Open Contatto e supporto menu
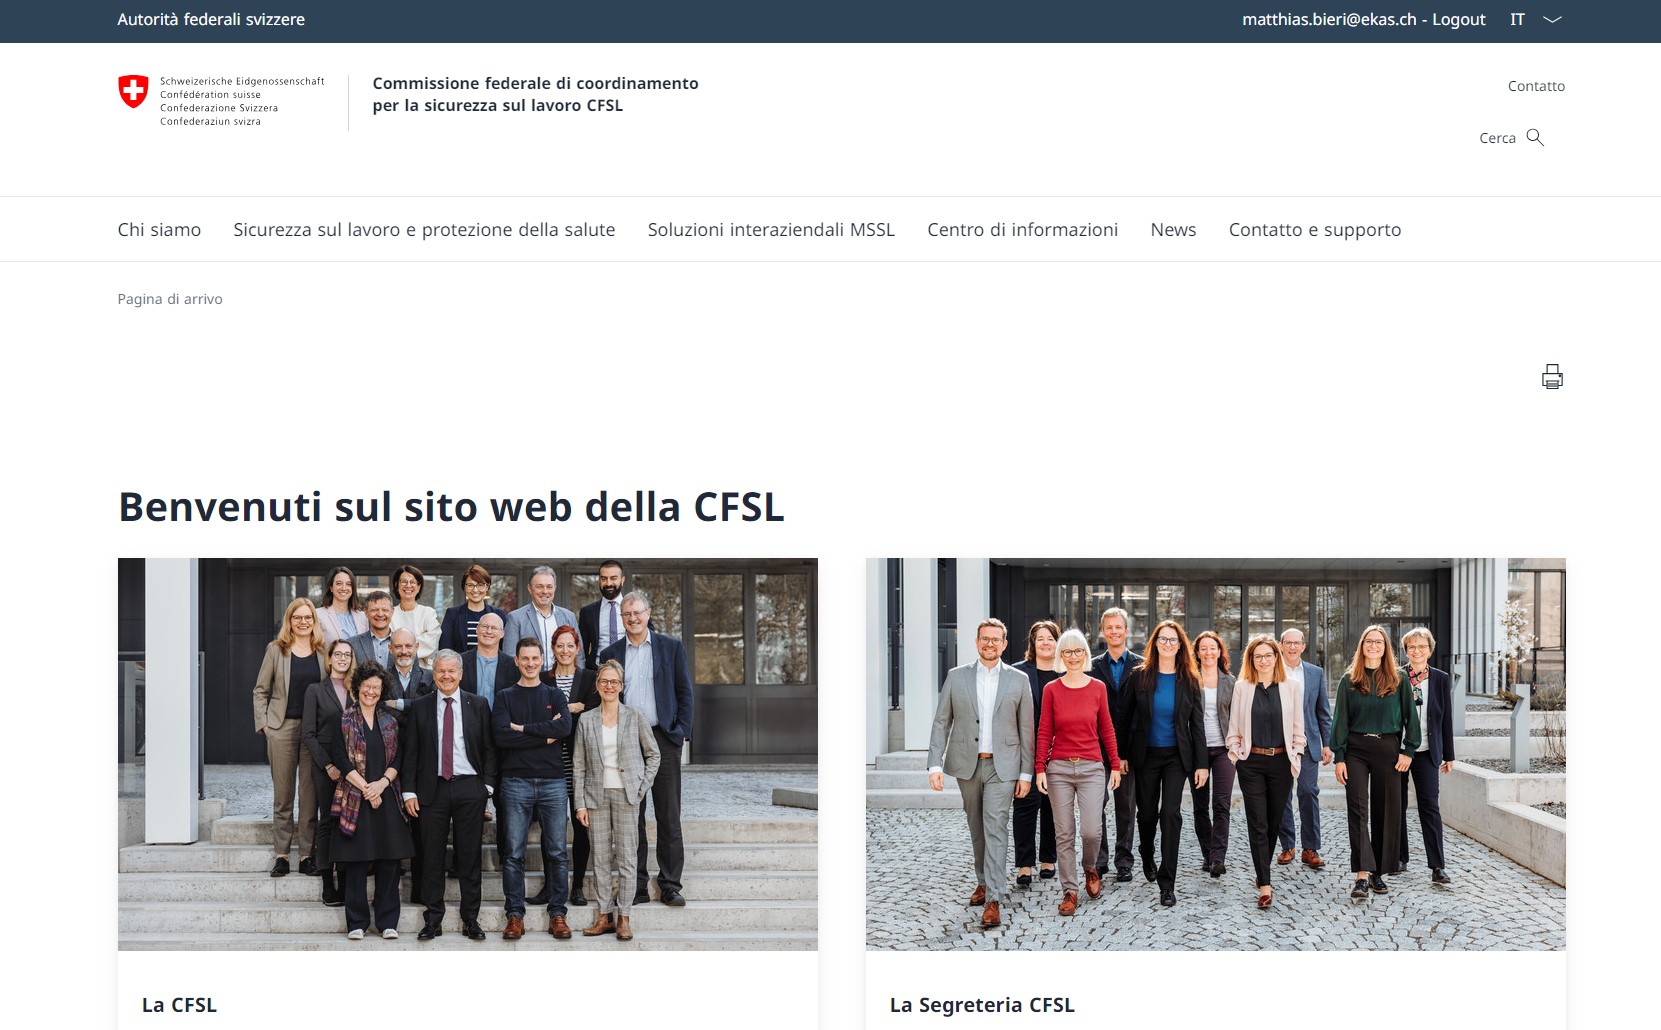The width and height of the screenshot is (1661, 1030). [1315, 230]
